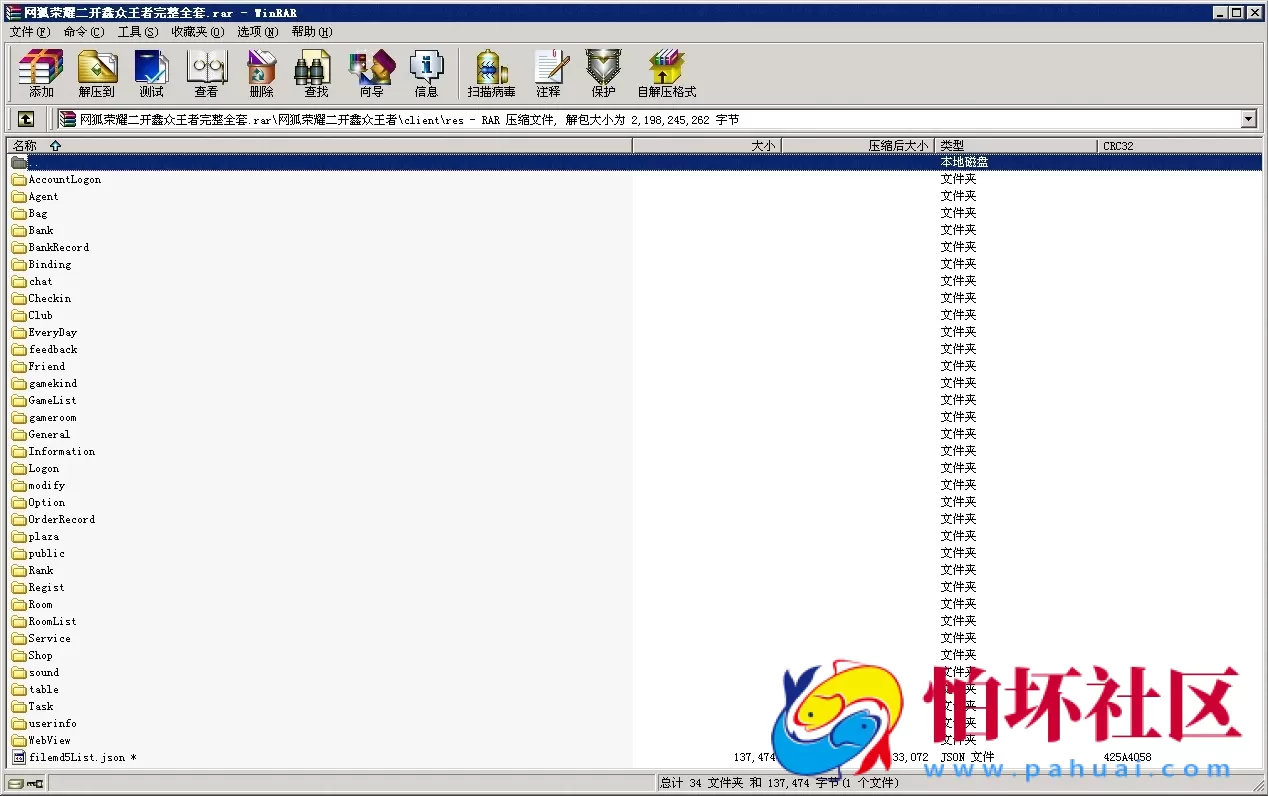Click the 自解压格式 (SFX) icon

click(x=666, y=74)
